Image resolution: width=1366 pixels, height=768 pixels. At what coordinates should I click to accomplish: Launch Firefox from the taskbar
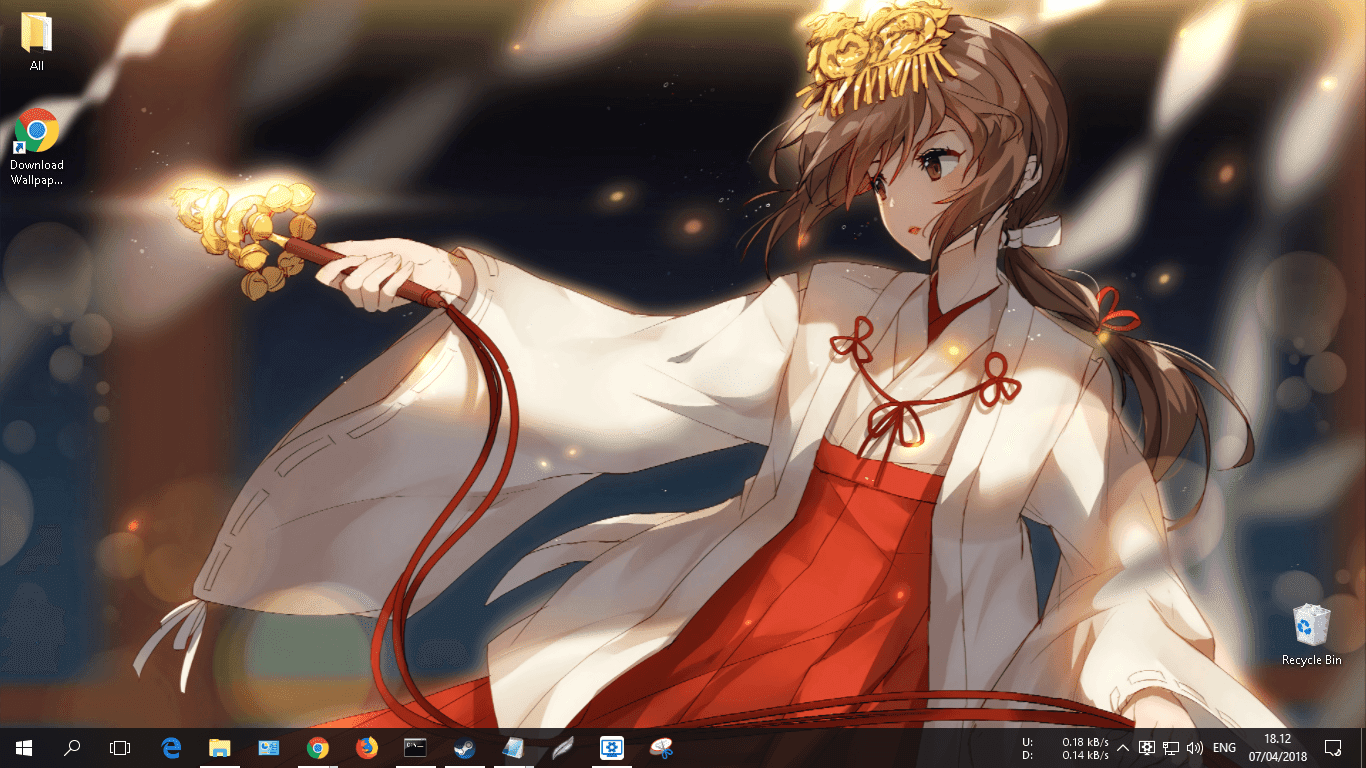367,747
